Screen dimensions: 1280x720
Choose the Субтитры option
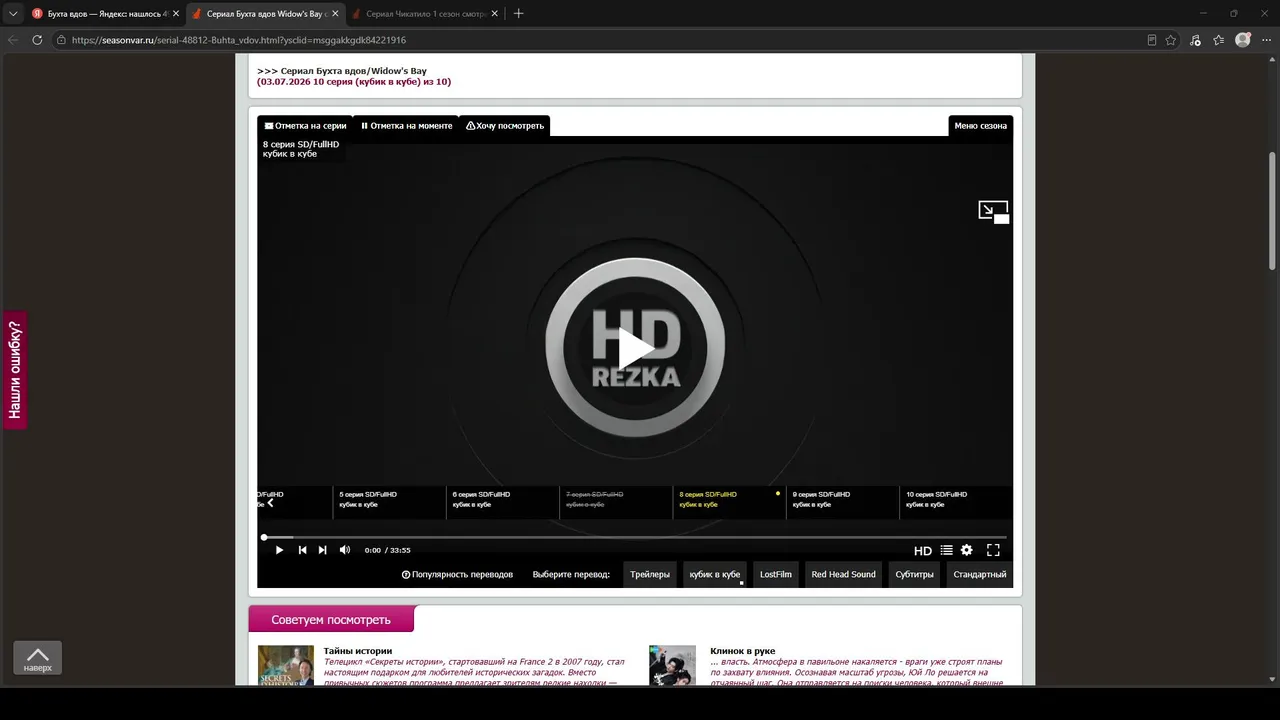[x=915, y=575]
